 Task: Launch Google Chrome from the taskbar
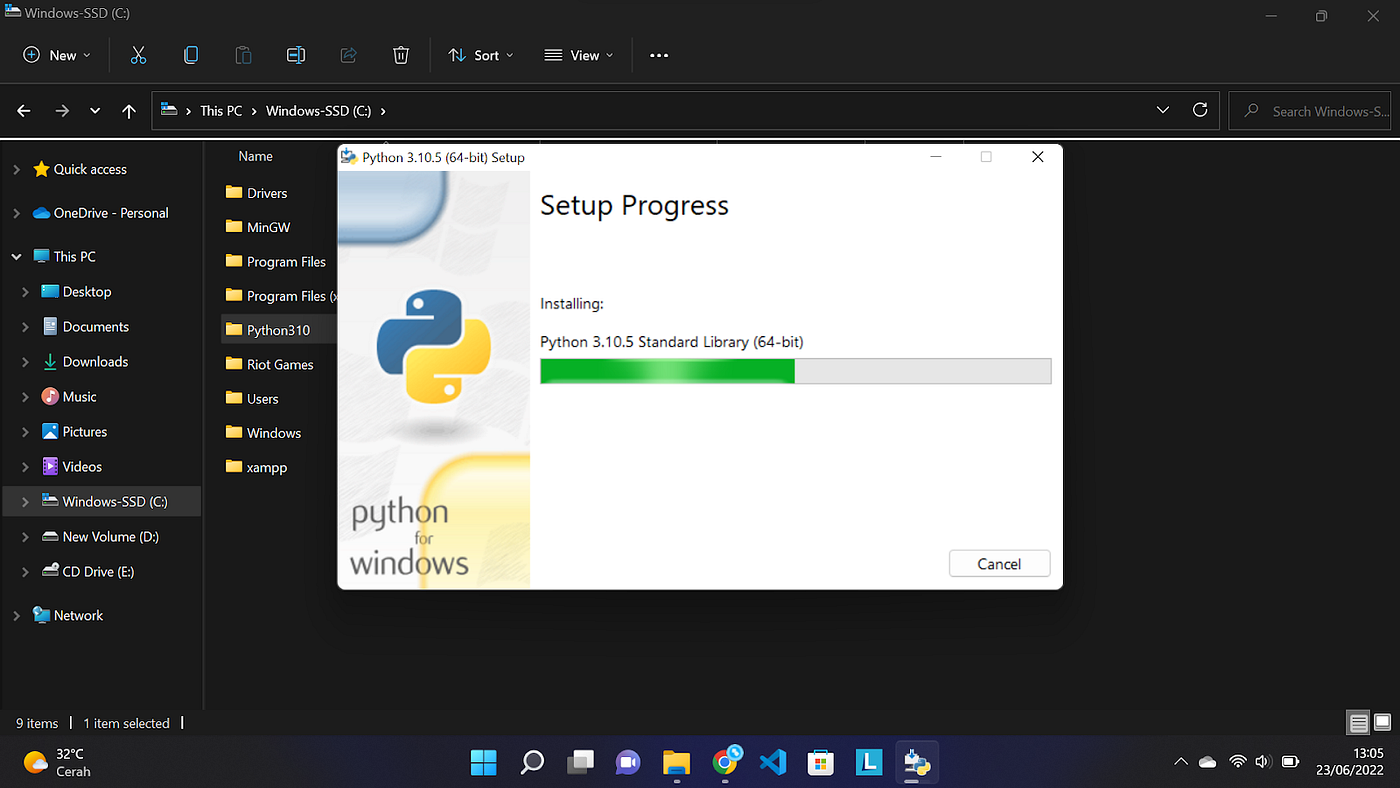point(724,762)
